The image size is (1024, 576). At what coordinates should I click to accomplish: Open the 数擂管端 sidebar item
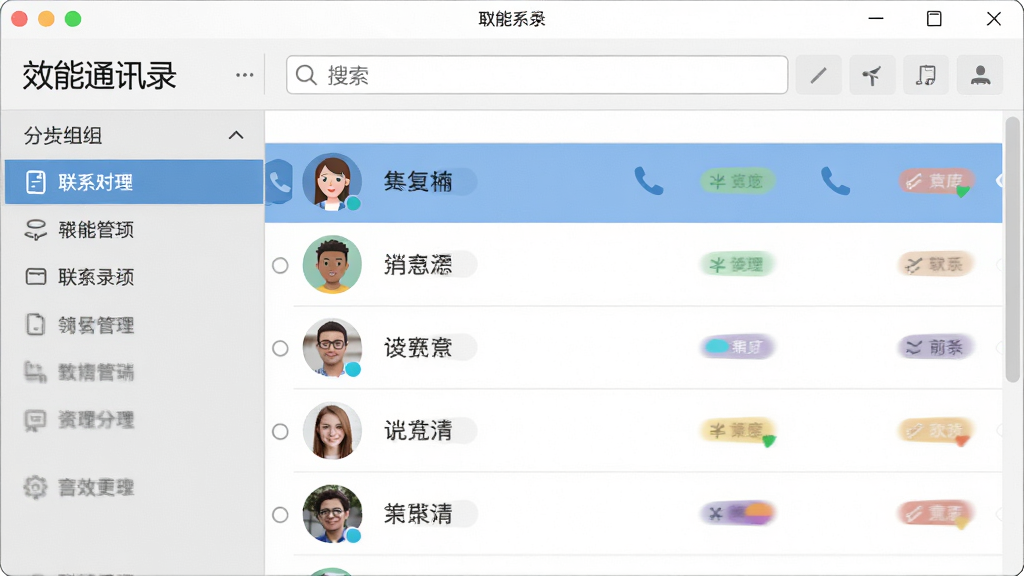(134, 373)
